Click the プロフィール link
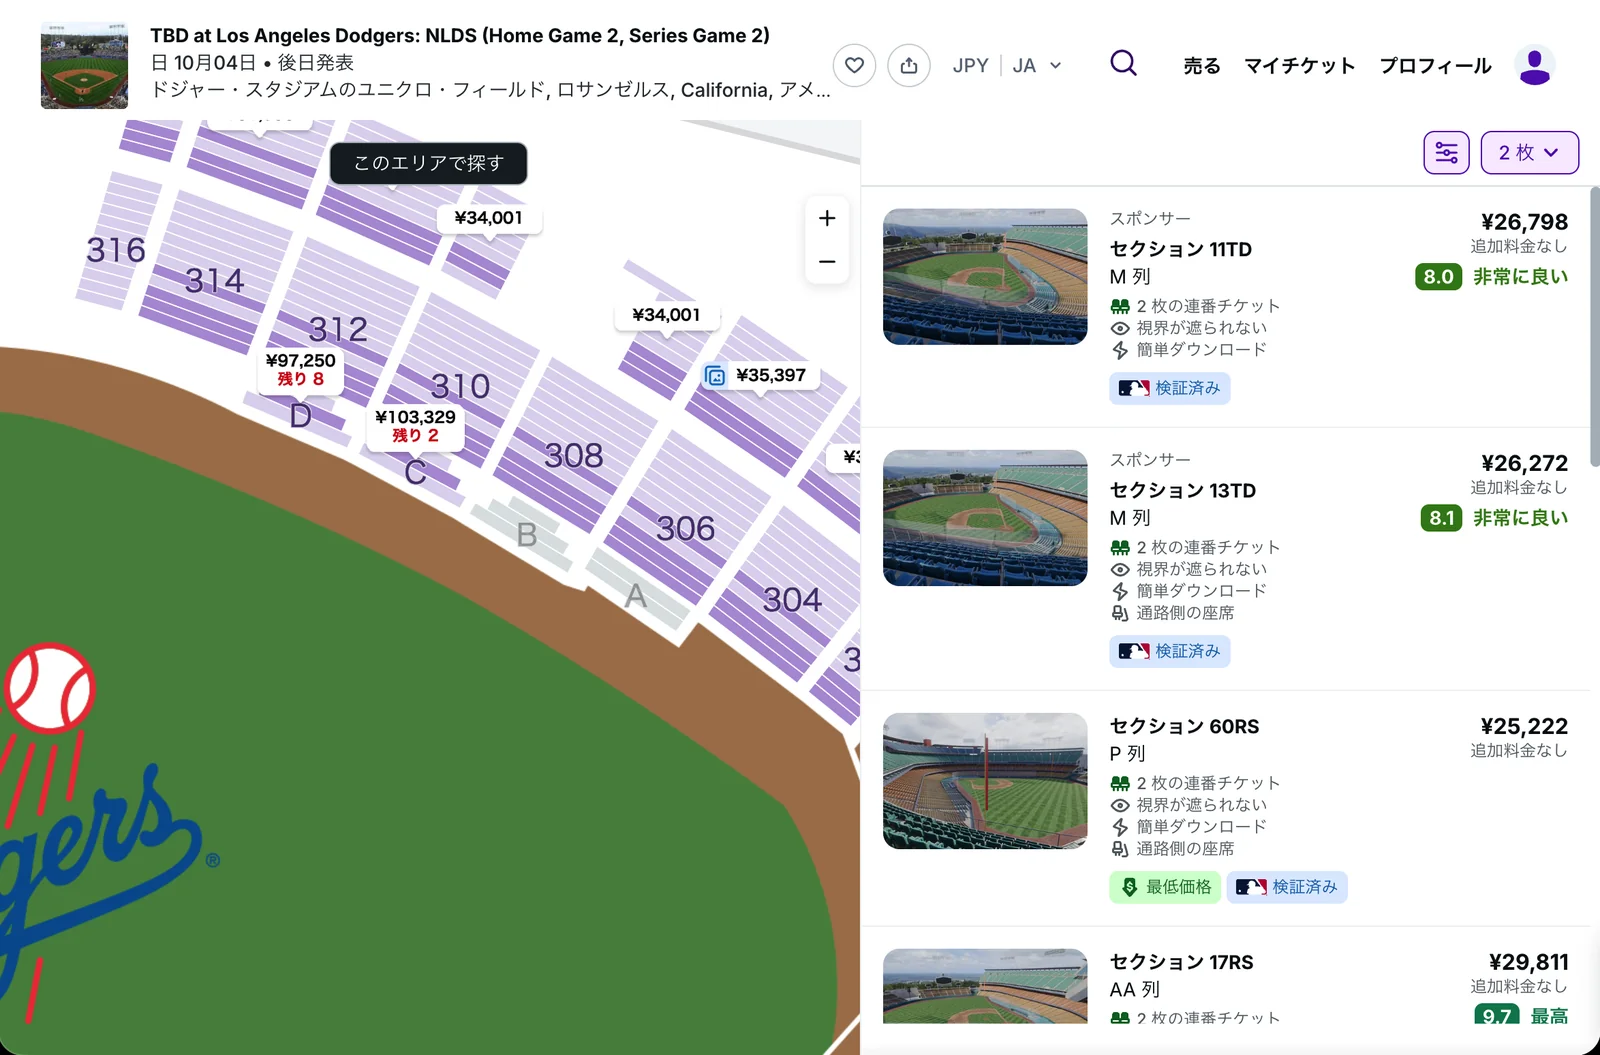This screenshot has width=1600, height=1055. point(1436,66)
